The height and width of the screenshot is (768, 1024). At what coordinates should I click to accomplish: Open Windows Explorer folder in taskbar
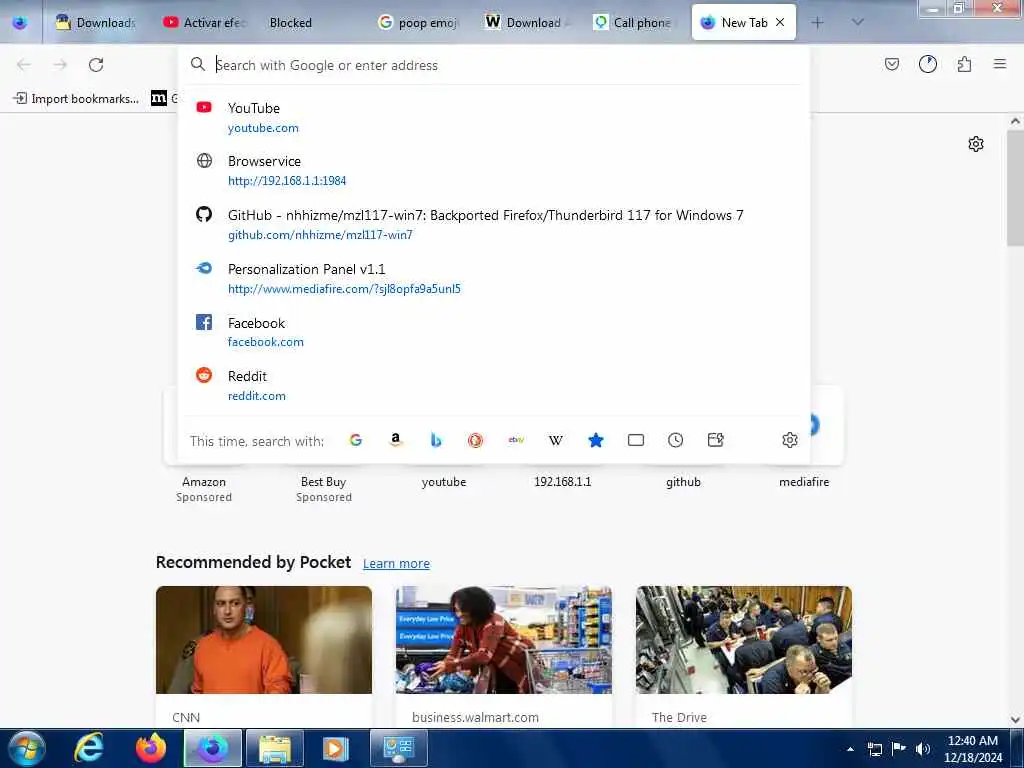(x=275, y=748)
